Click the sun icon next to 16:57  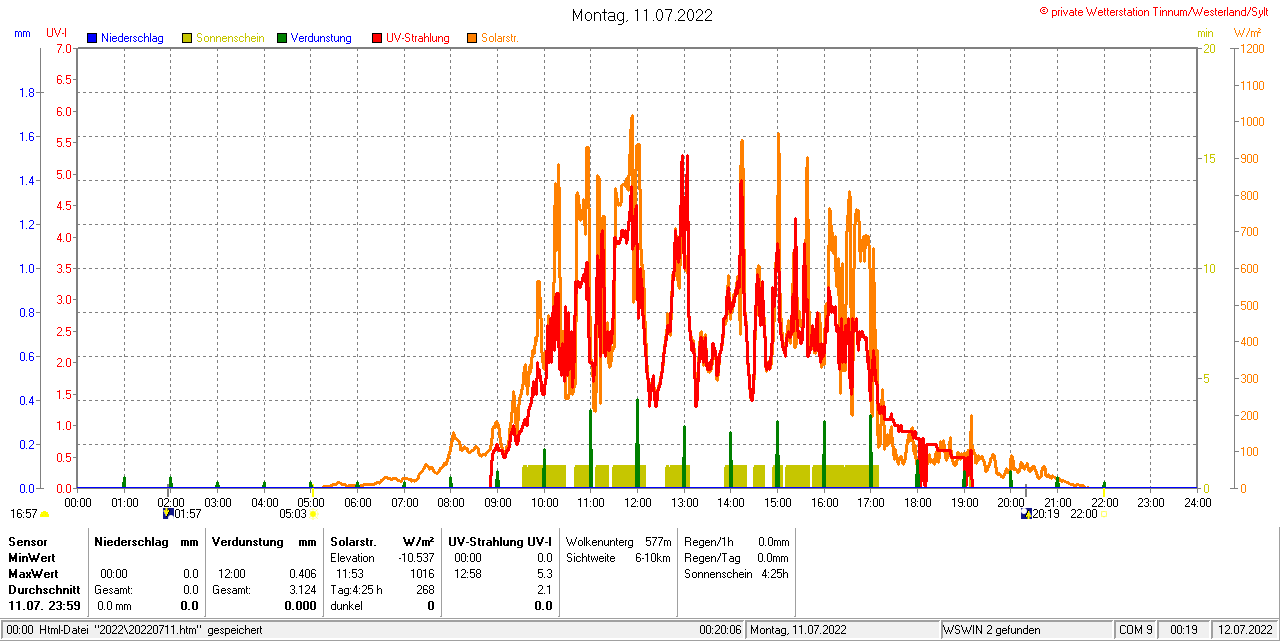coord(44,514)
